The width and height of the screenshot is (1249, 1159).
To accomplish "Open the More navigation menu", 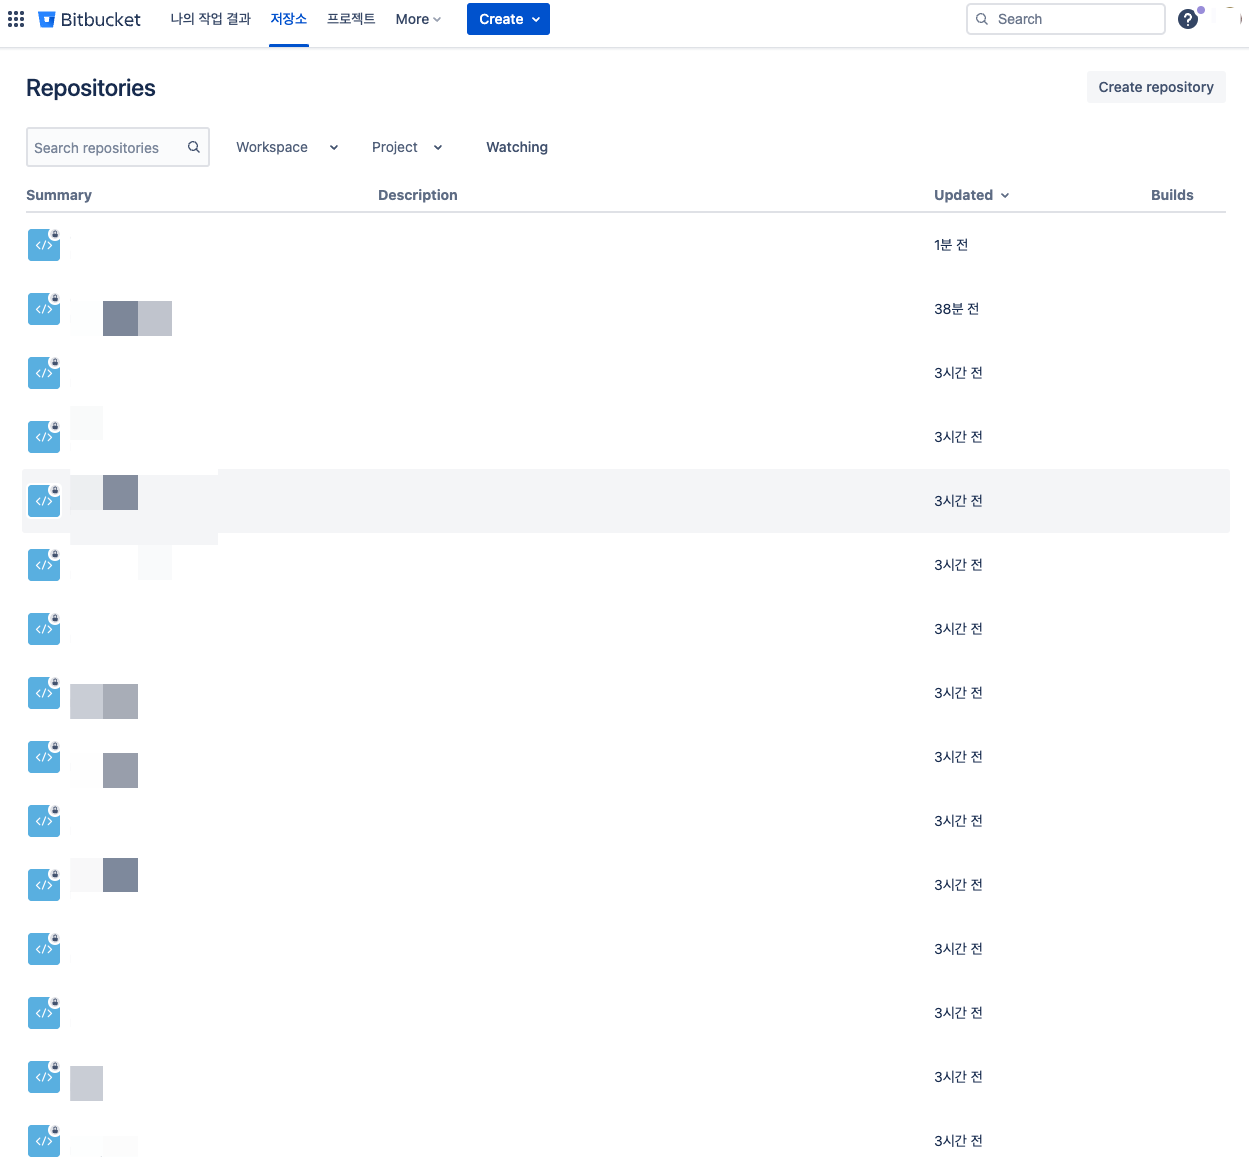I will coord(418,19).
